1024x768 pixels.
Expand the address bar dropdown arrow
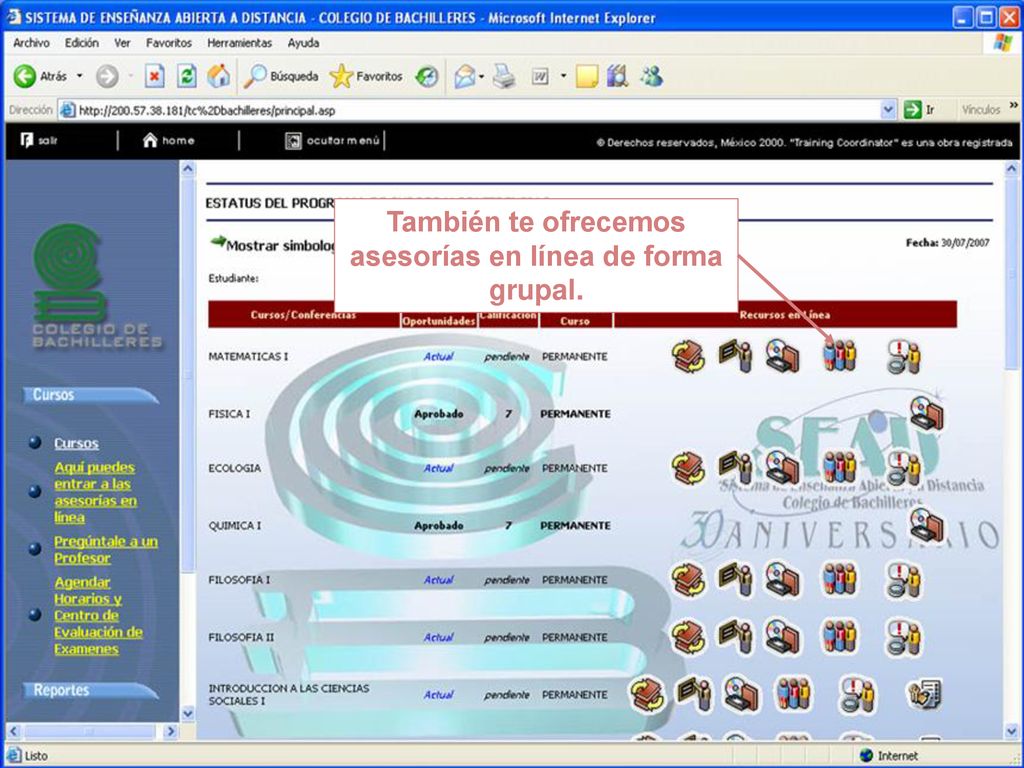click(888, 110)
